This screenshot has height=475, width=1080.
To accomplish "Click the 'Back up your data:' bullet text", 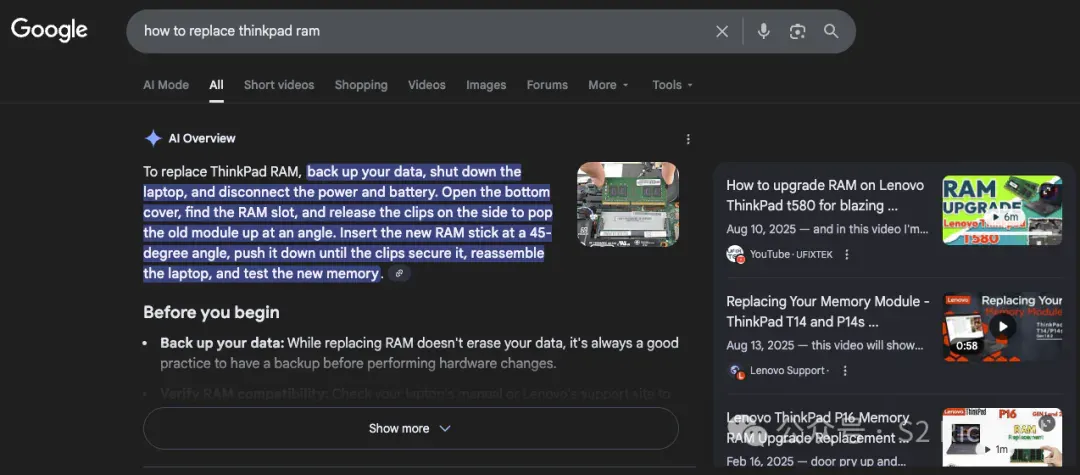I will (222, 343).
